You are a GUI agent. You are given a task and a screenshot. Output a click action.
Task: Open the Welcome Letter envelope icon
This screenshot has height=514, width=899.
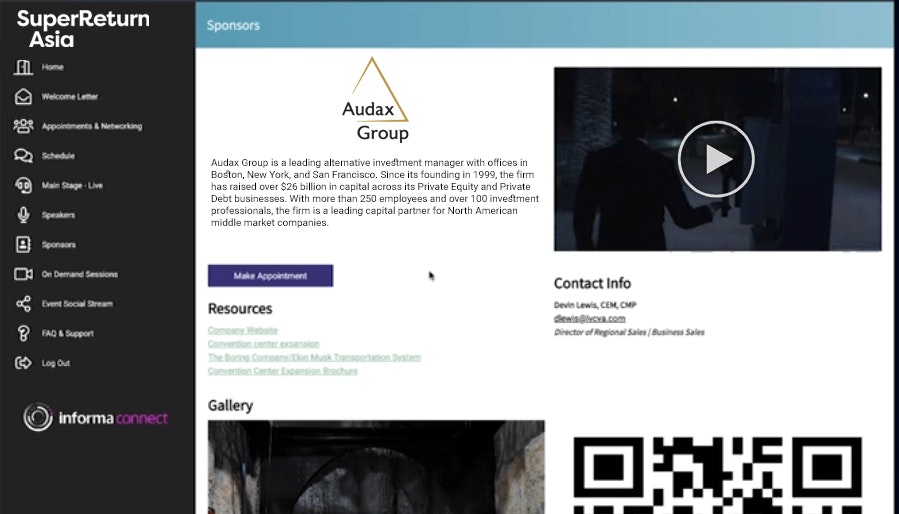(x=23, y=96)
